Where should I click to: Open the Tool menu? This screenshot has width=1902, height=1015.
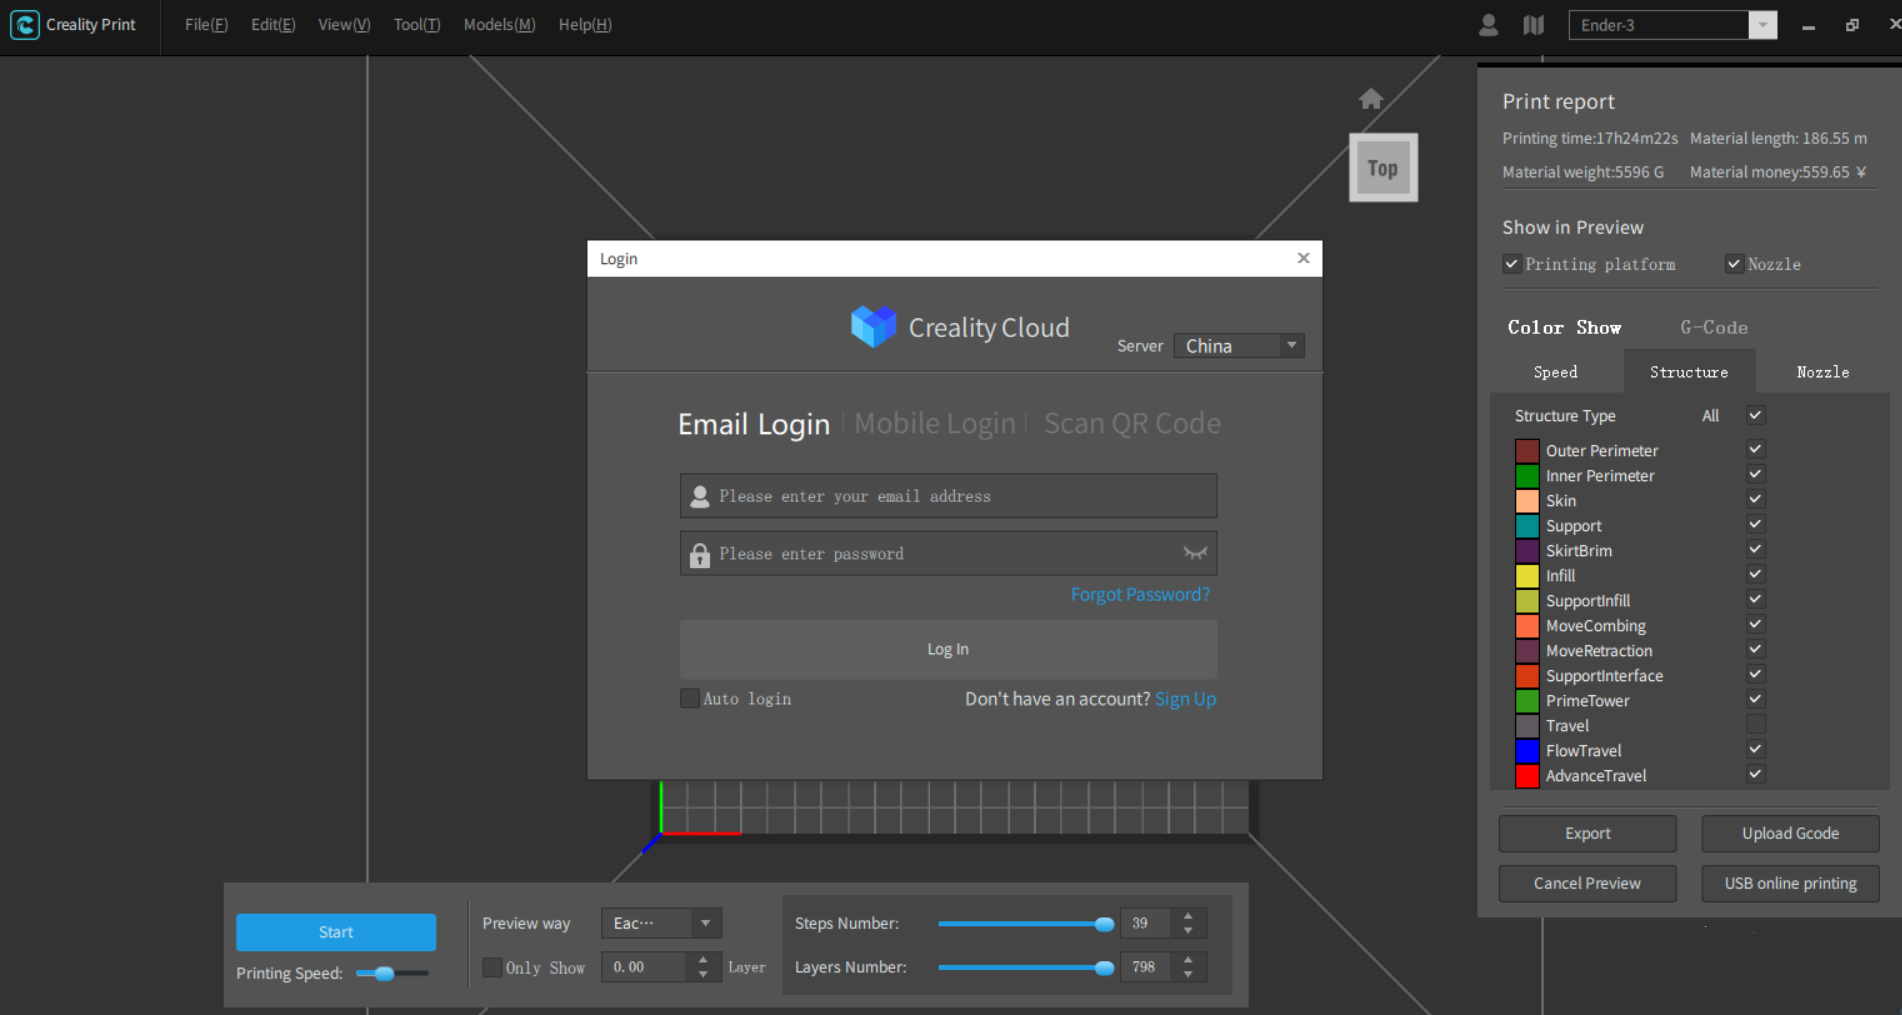pyautogui.click(x=415, y=24)
